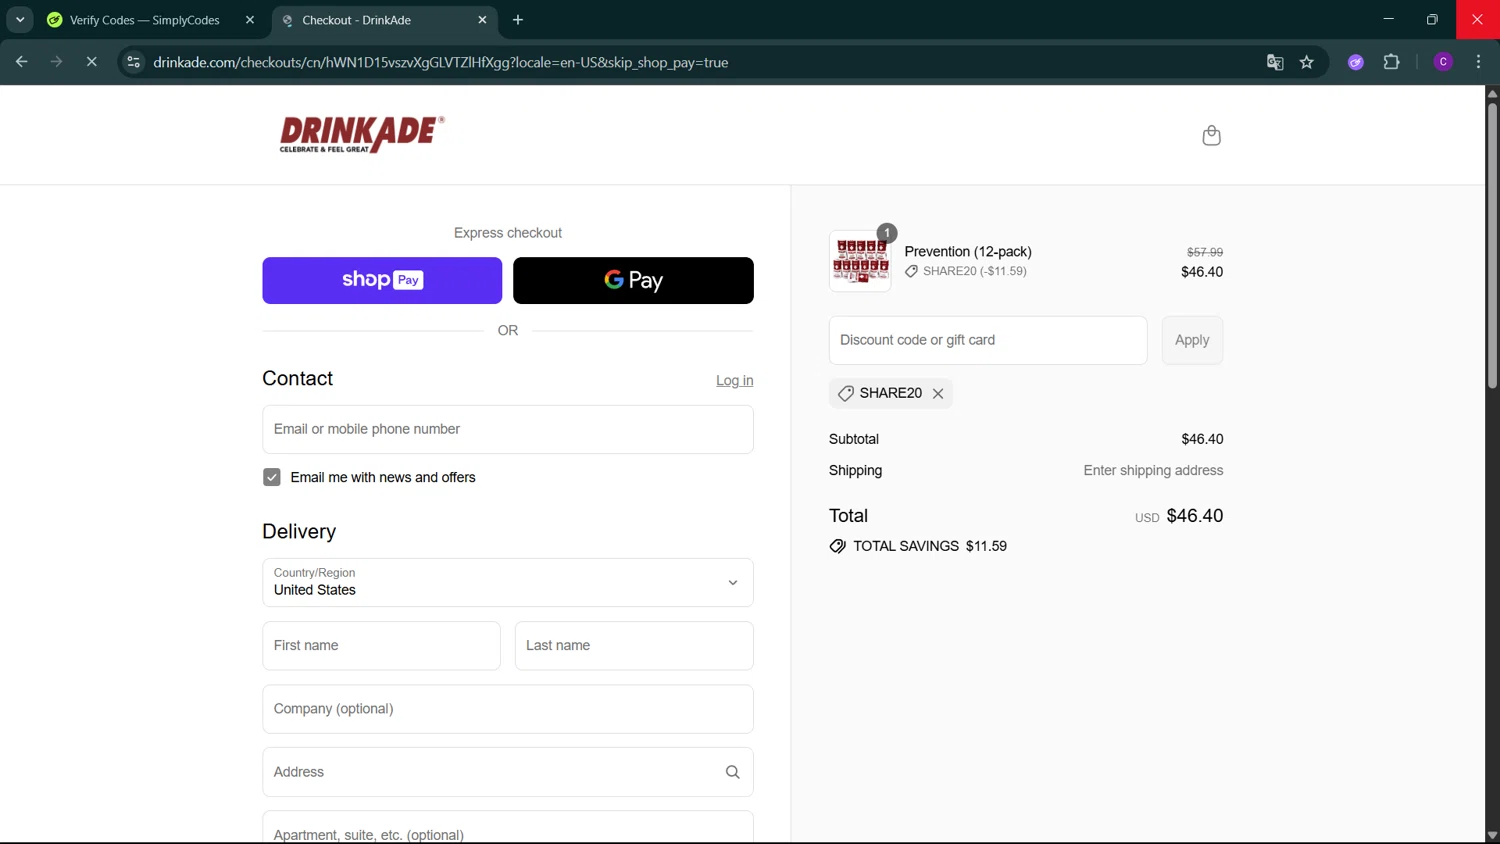Open the cart bag icon
This screenshot has height=844, width=1500.
coord(1211,135)
